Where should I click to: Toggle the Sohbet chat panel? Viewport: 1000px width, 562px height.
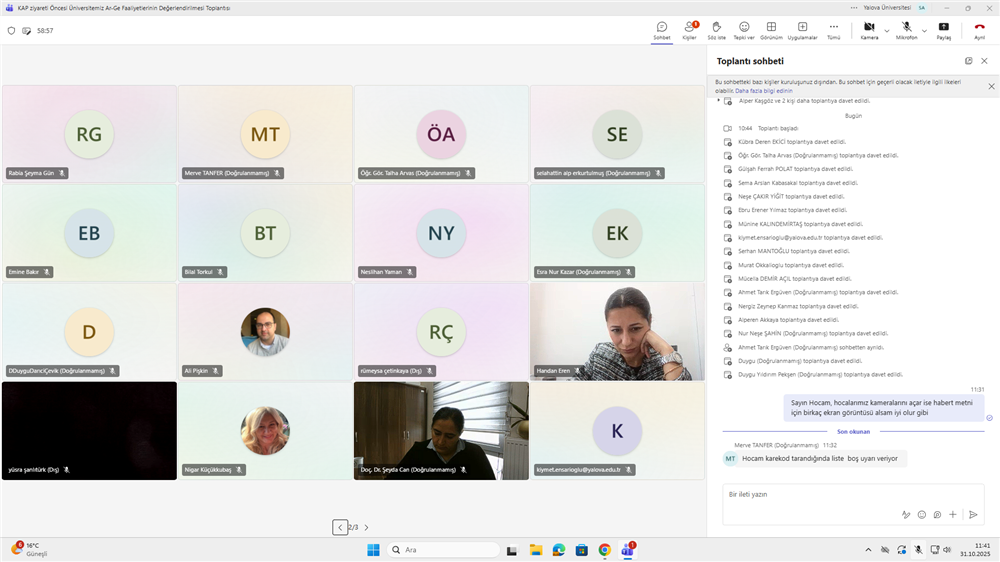pyautogui.click(x=661, y=28)
